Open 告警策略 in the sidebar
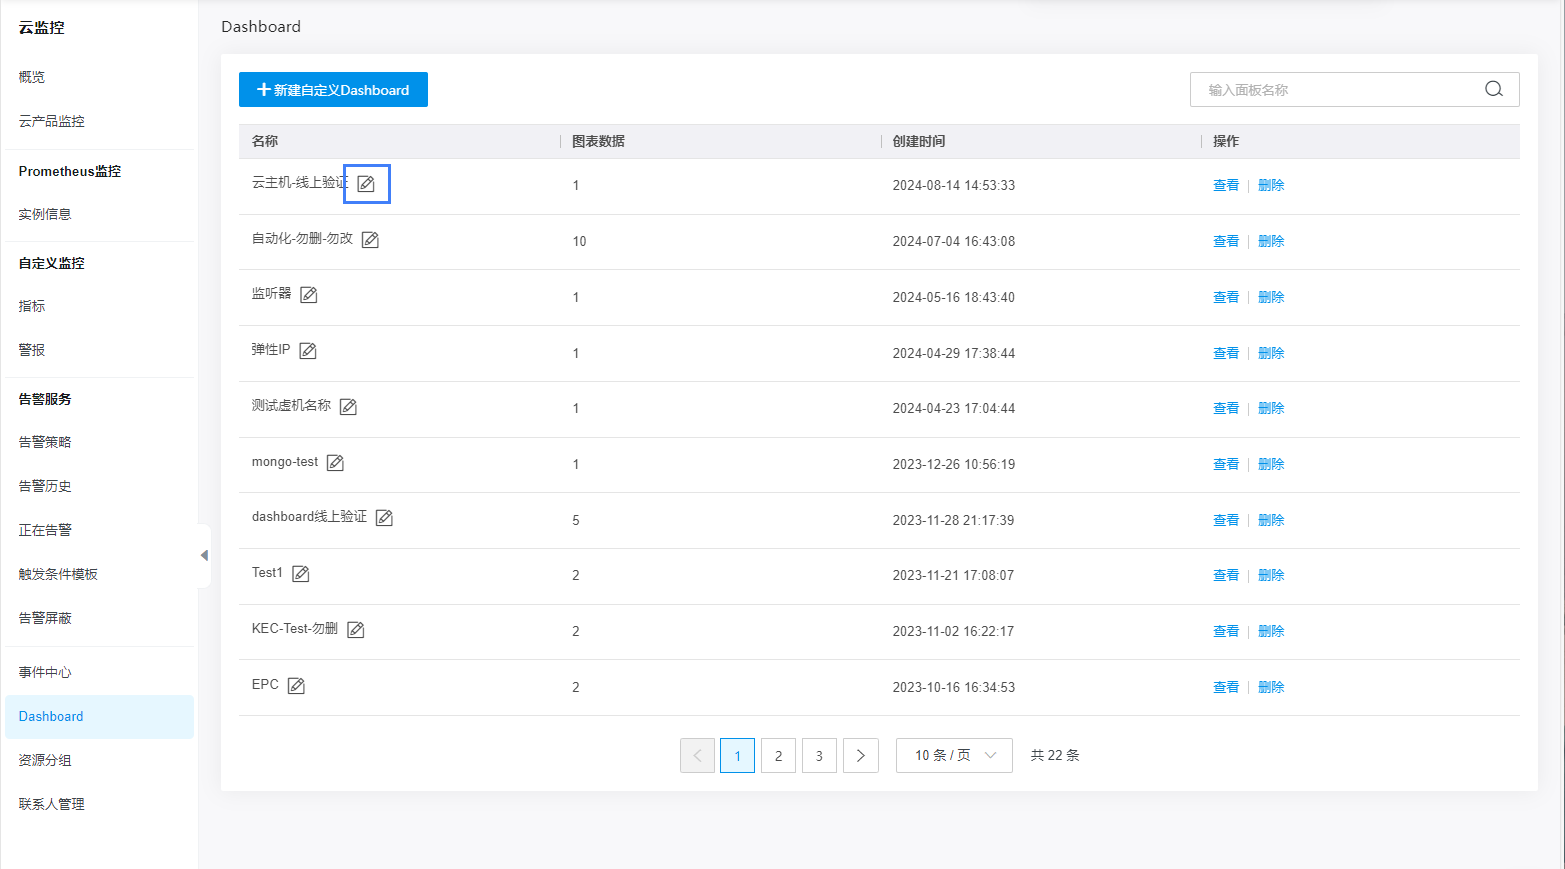The height and width of the screenshot is (869, 1565). tap(45, 442)
